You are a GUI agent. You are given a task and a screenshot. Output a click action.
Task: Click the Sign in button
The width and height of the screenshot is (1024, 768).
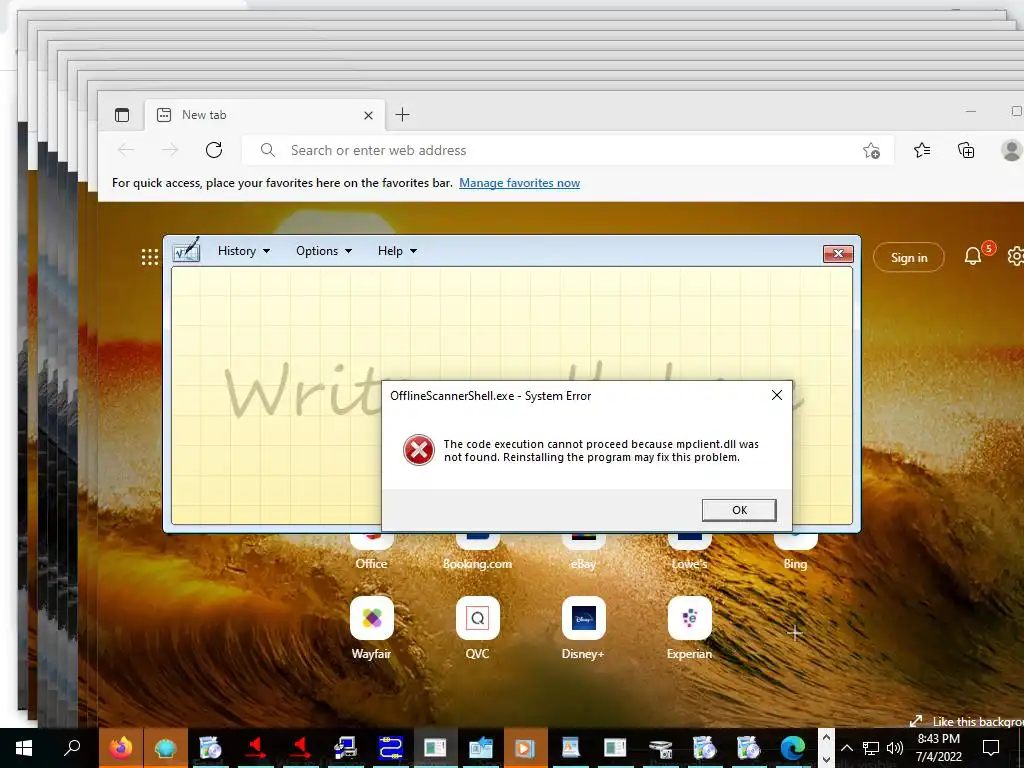(x=909, y=257)
